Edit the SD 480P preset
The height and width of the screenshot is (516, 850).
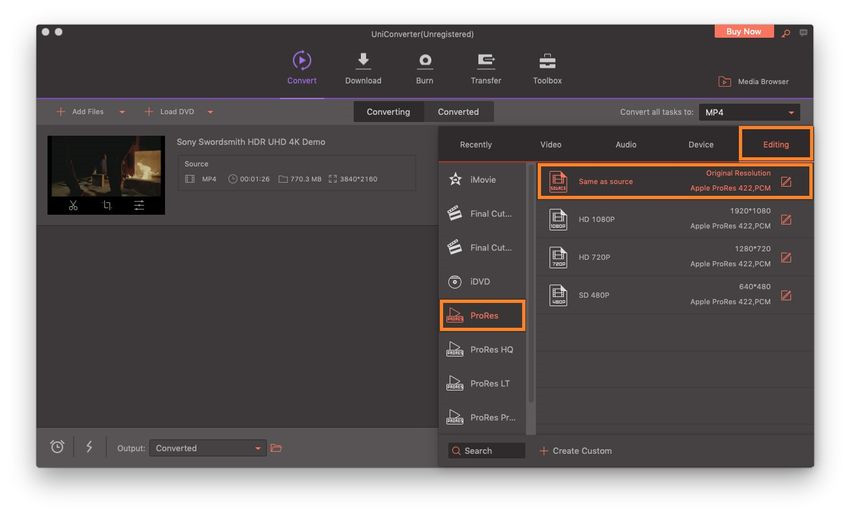click(786, 295)
